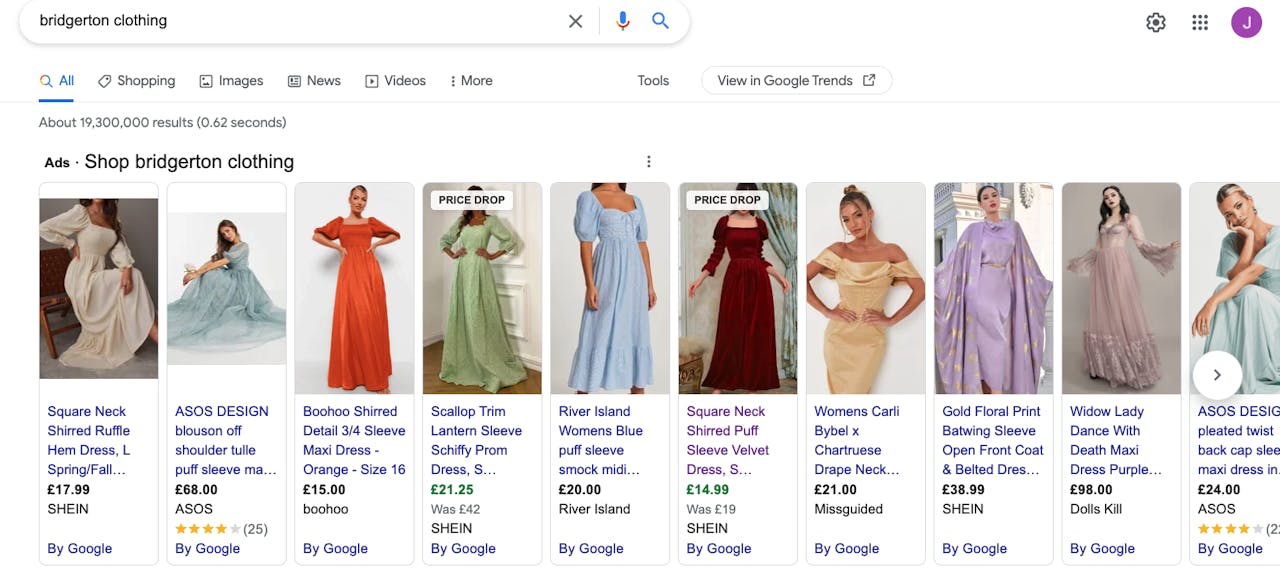Click the 'Dolls Kill' seller name

(x=1096, y=509)
